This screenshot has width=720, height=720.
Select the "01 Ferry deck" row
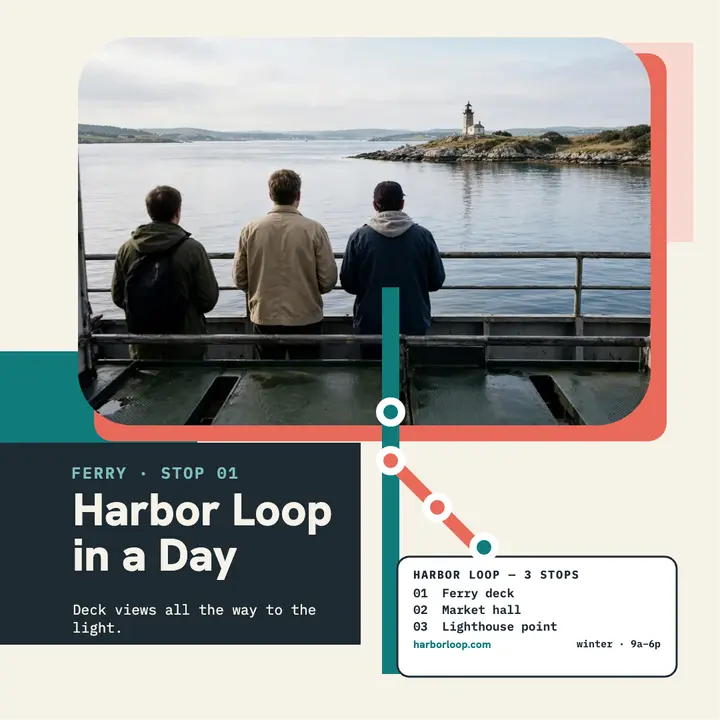(463, 593)
